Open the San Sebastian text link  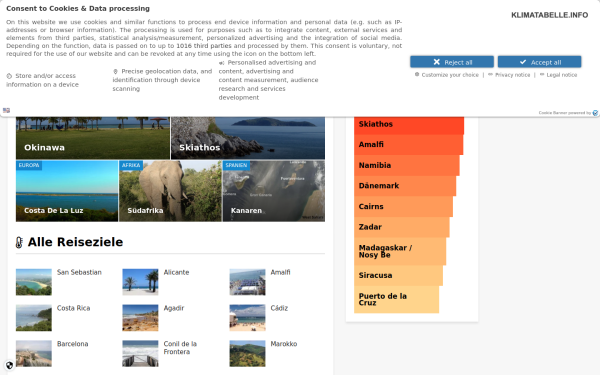coord(79,272)
